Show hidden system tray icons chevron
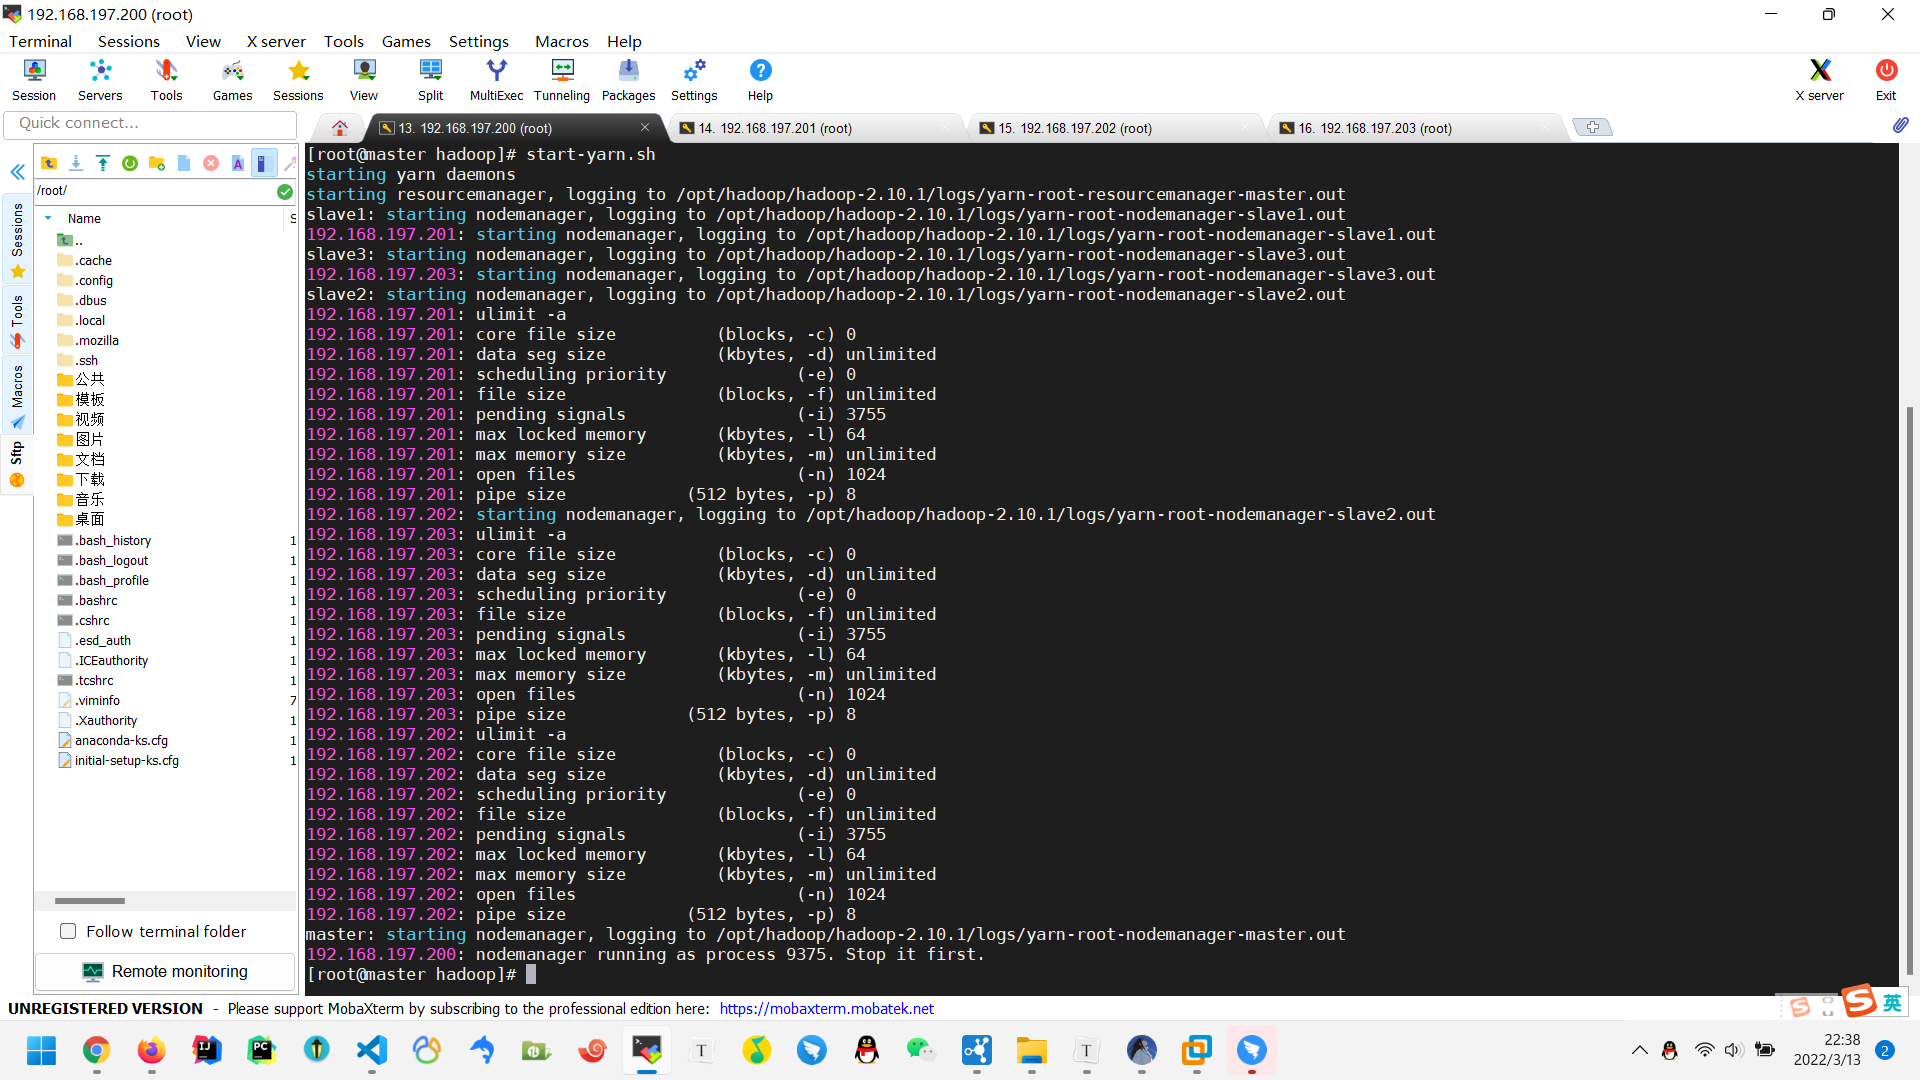Screen dimensions: 1920x1080 coord(1639,1050)
